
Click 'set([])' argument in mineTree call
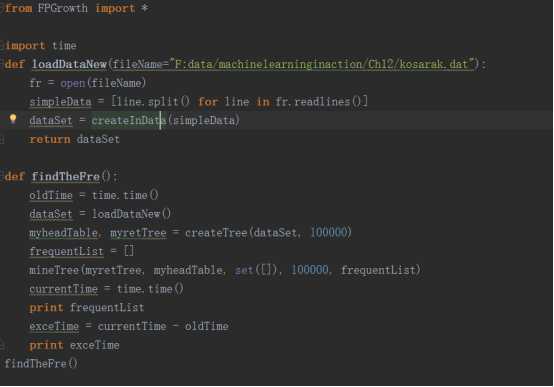(258, 270)
